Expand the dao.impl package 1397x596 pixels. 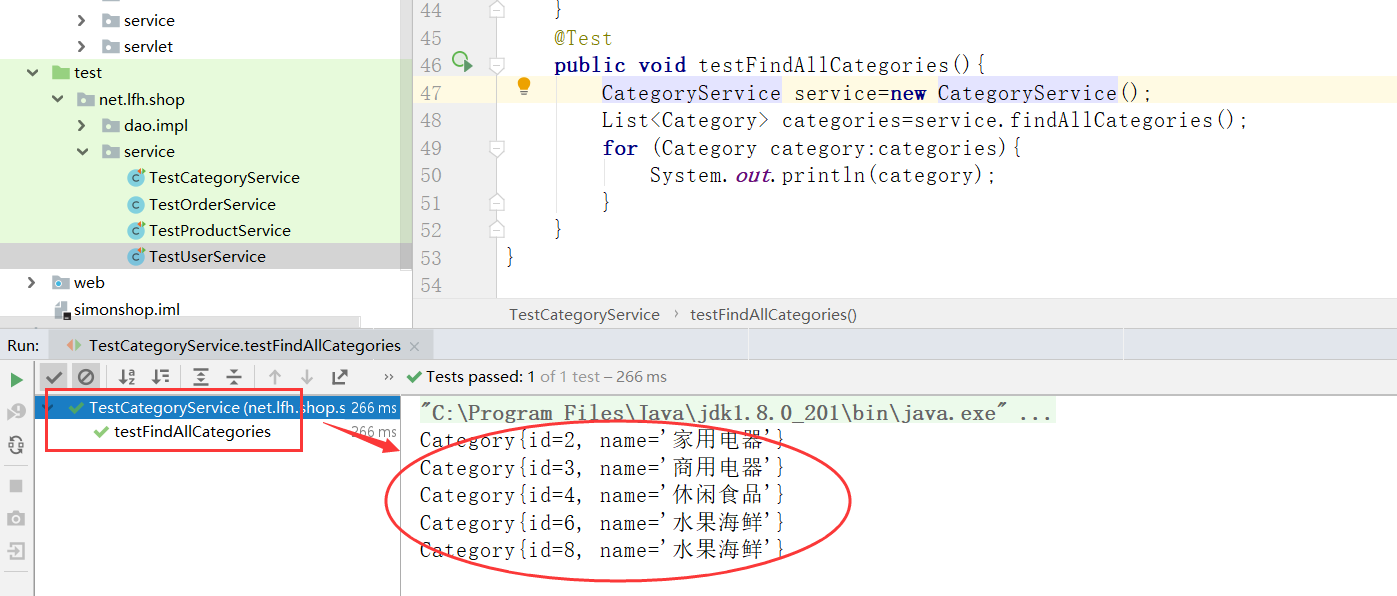point(82,125)
